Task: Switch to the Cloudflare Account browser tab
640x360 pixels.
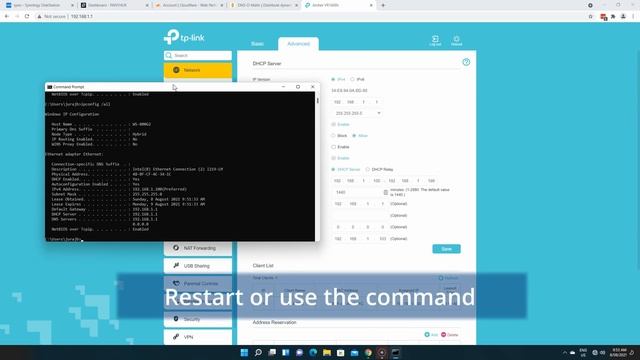Action: 189,5
